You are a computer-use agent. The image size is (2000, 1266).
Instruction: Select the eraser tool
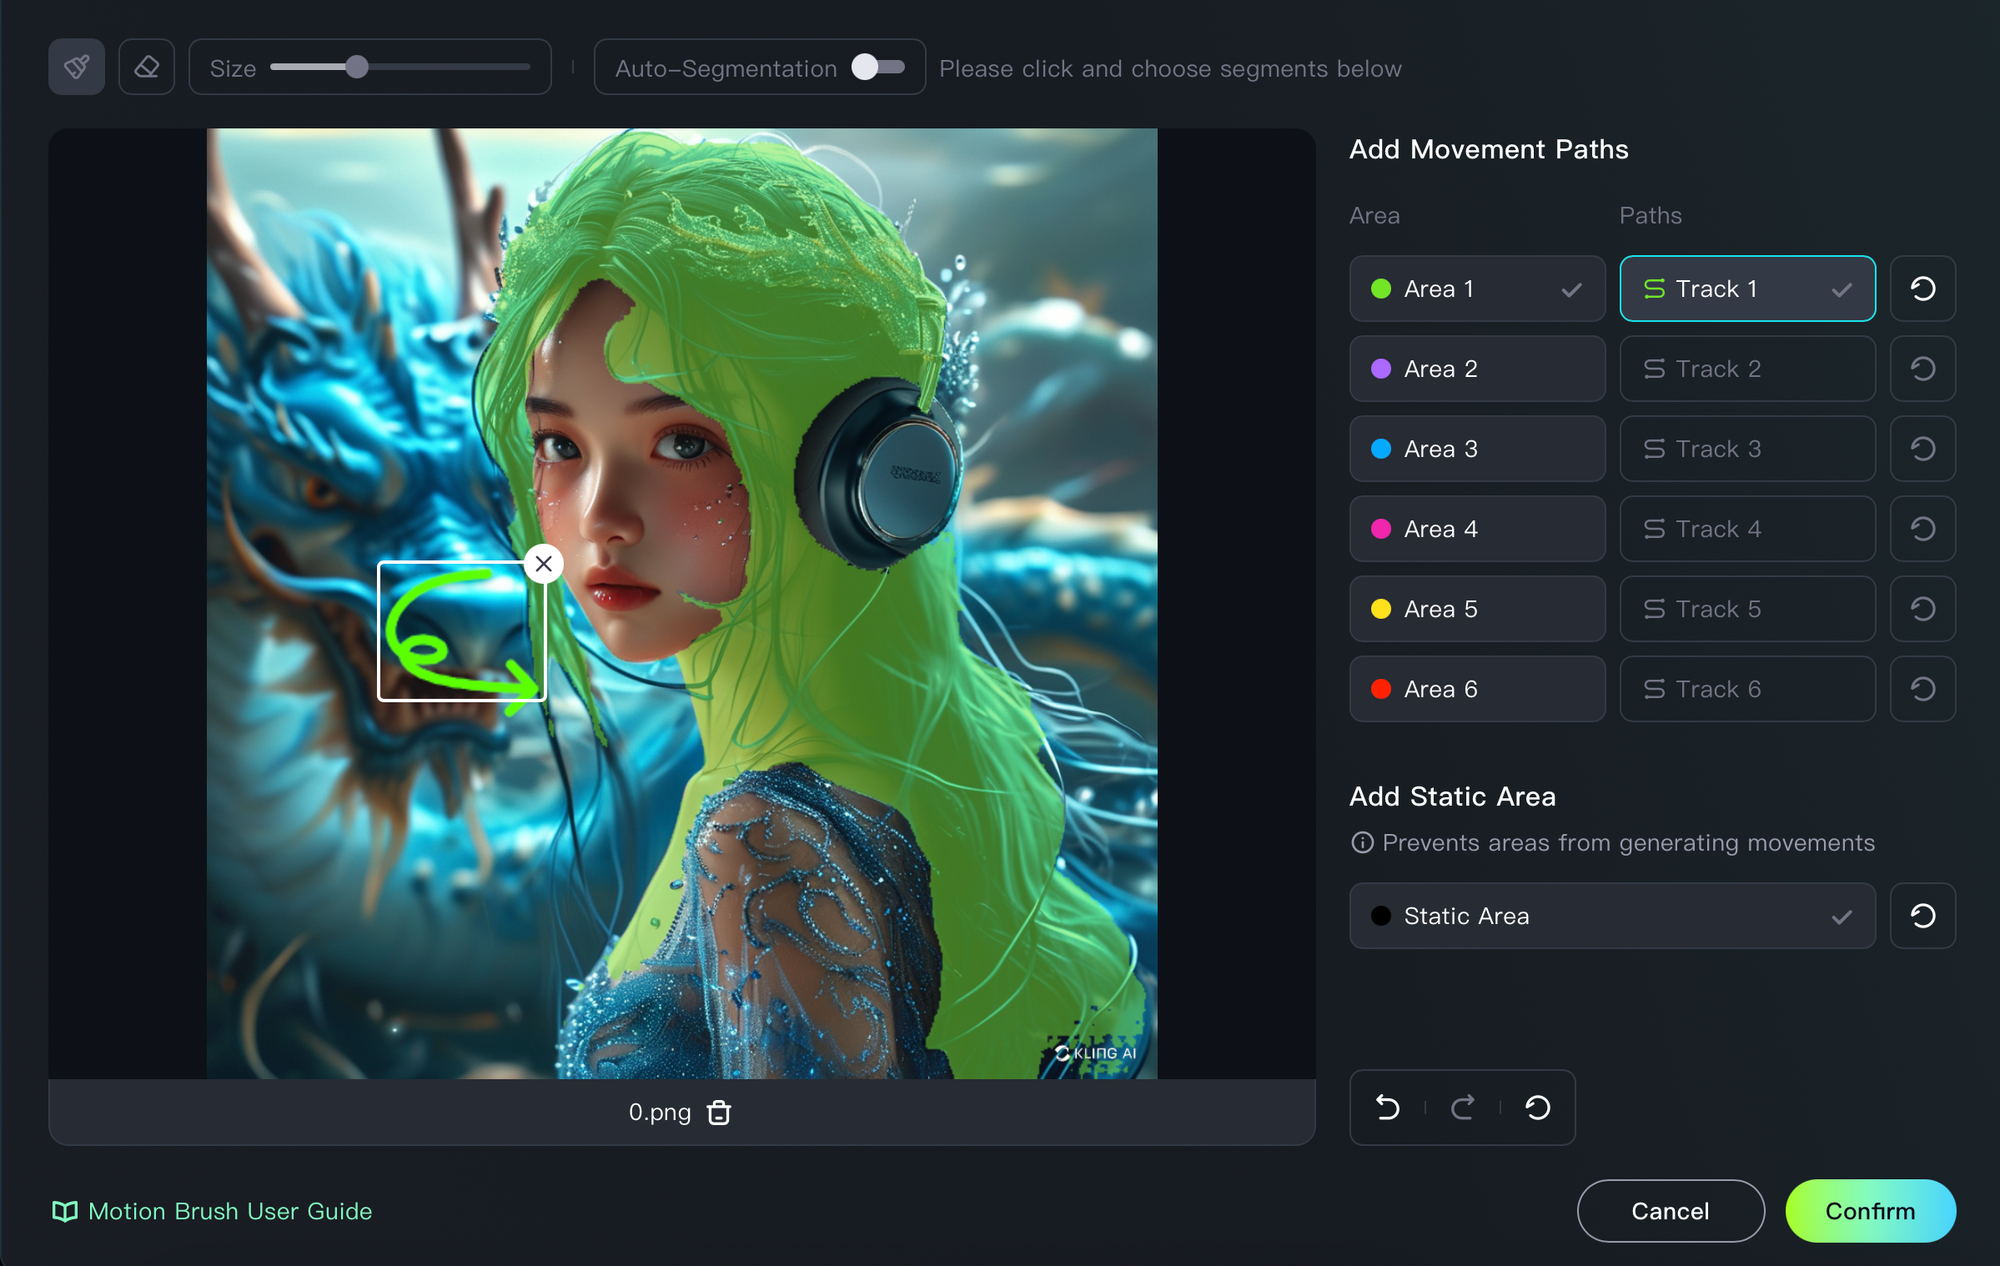click(147, 67)
